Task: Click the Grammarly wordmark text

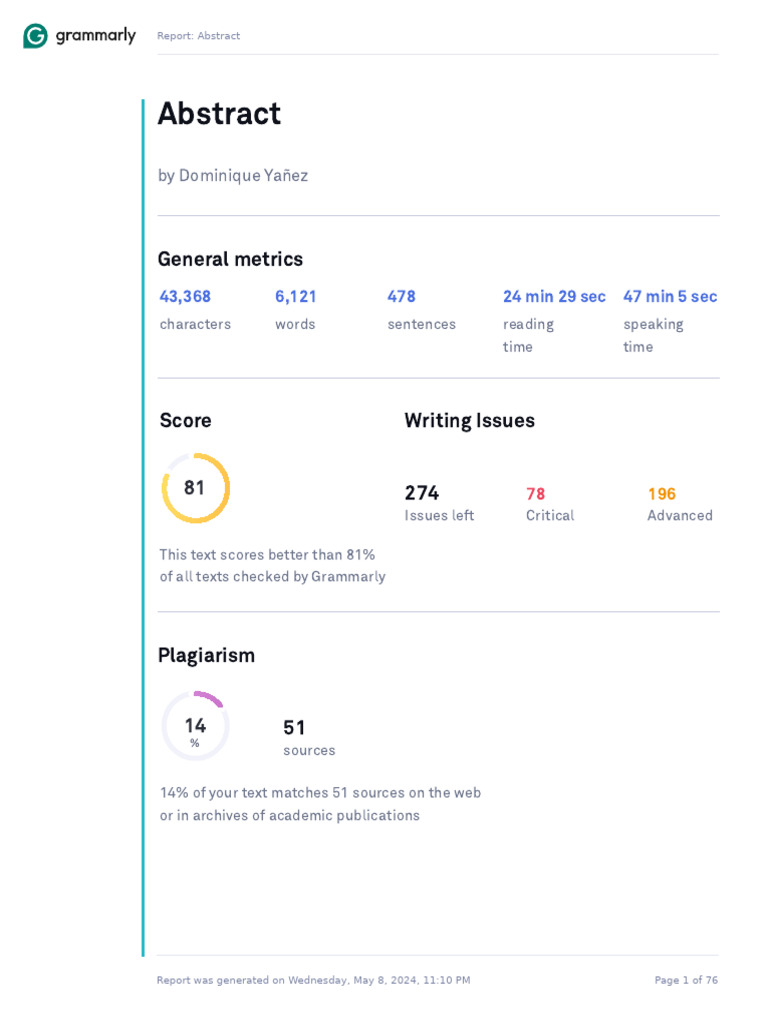Action: (95, 36)
